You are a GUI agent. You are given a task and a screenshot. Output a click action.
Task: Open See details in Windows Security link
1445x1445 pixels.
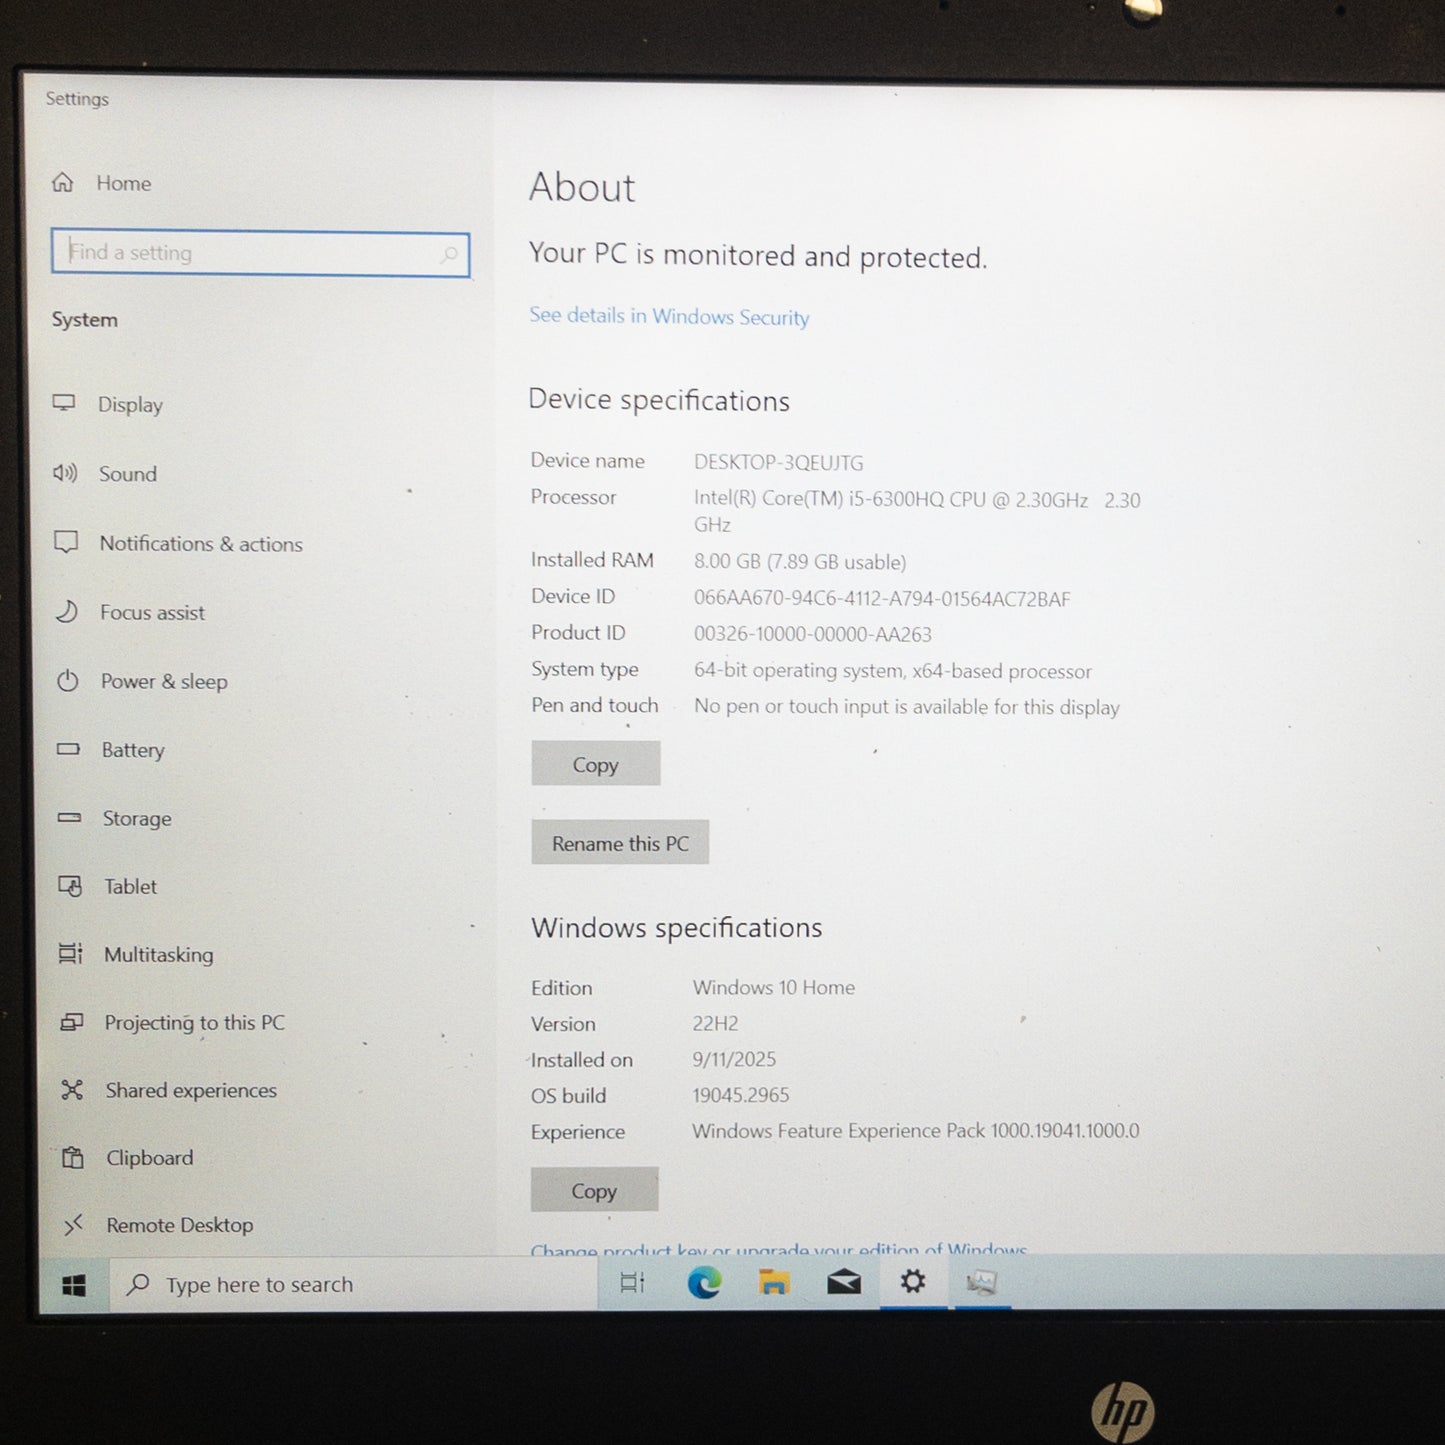coord(669,316)
